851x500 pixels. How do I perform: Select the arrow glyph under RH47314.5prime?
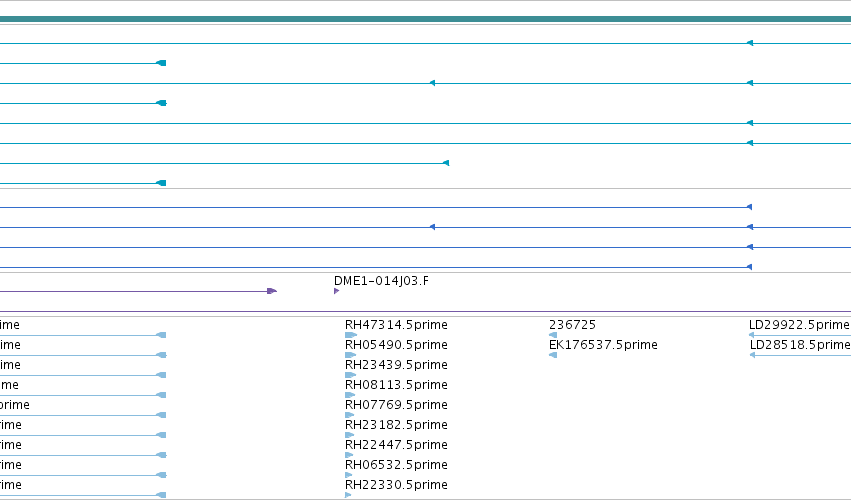(x=351, y=335)
